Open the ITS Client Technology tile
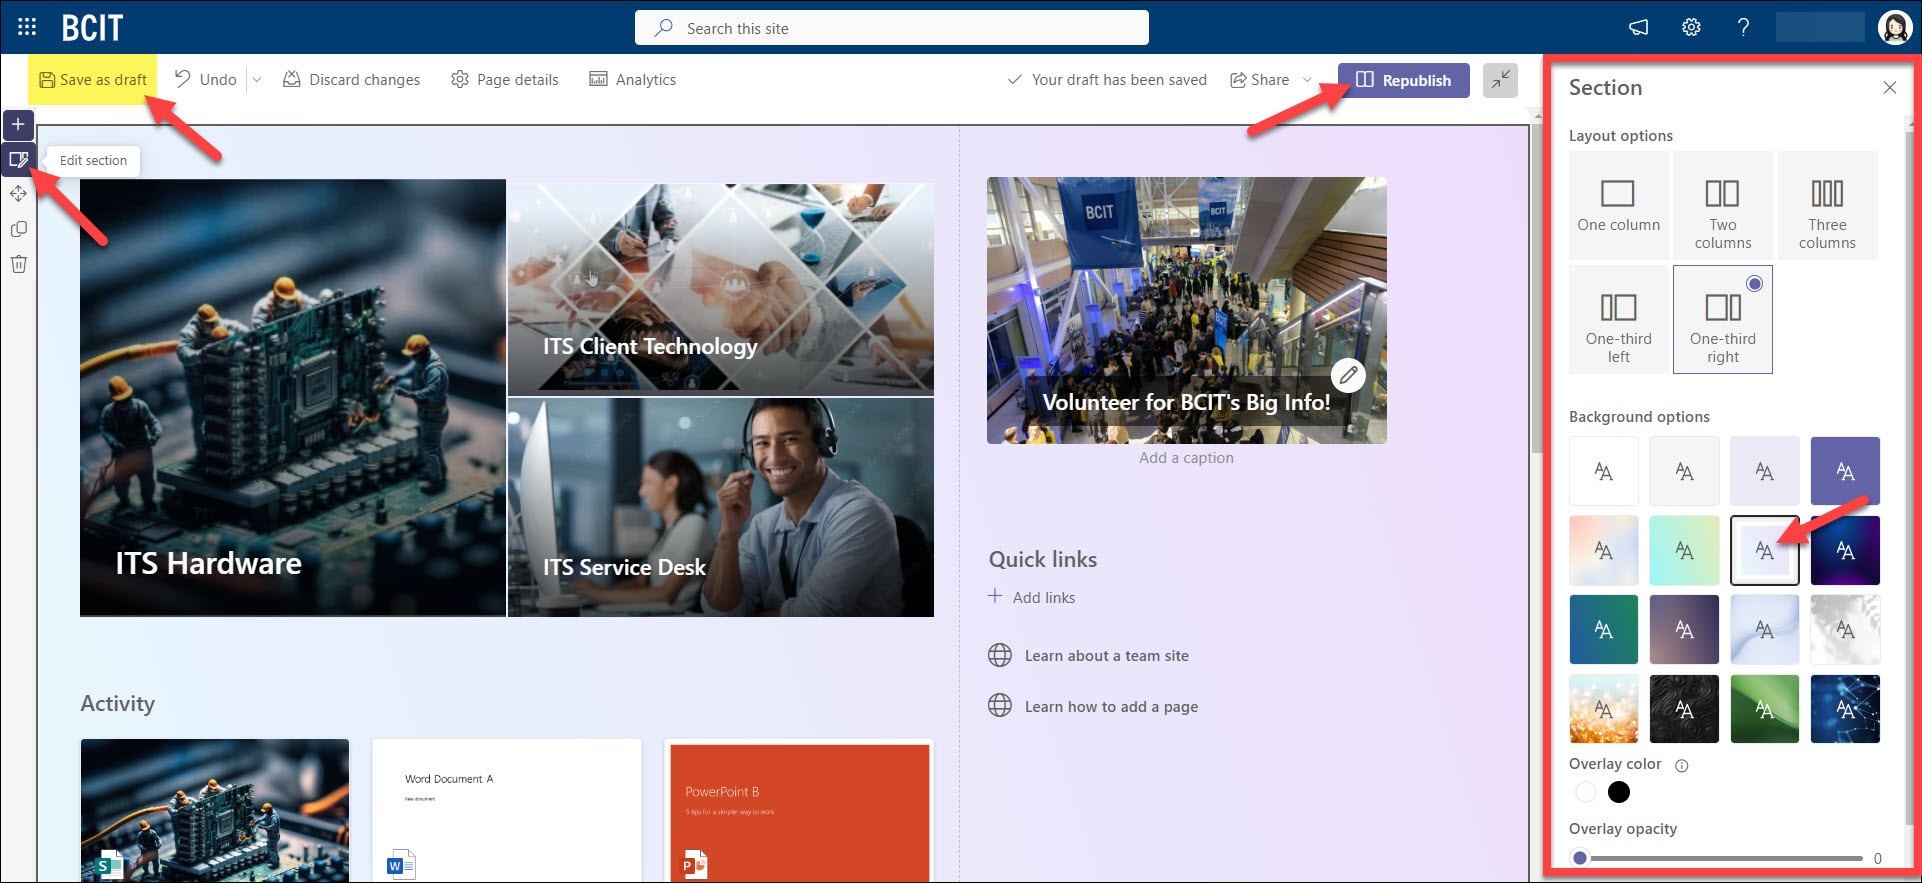Viewport: 1922px width, 883px height. point(721,288)
